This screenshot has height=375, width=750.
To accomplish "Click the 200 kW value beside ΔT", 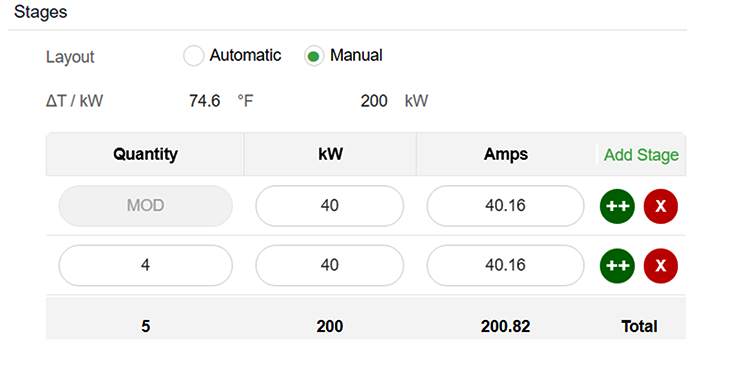I will click(394, 101).
